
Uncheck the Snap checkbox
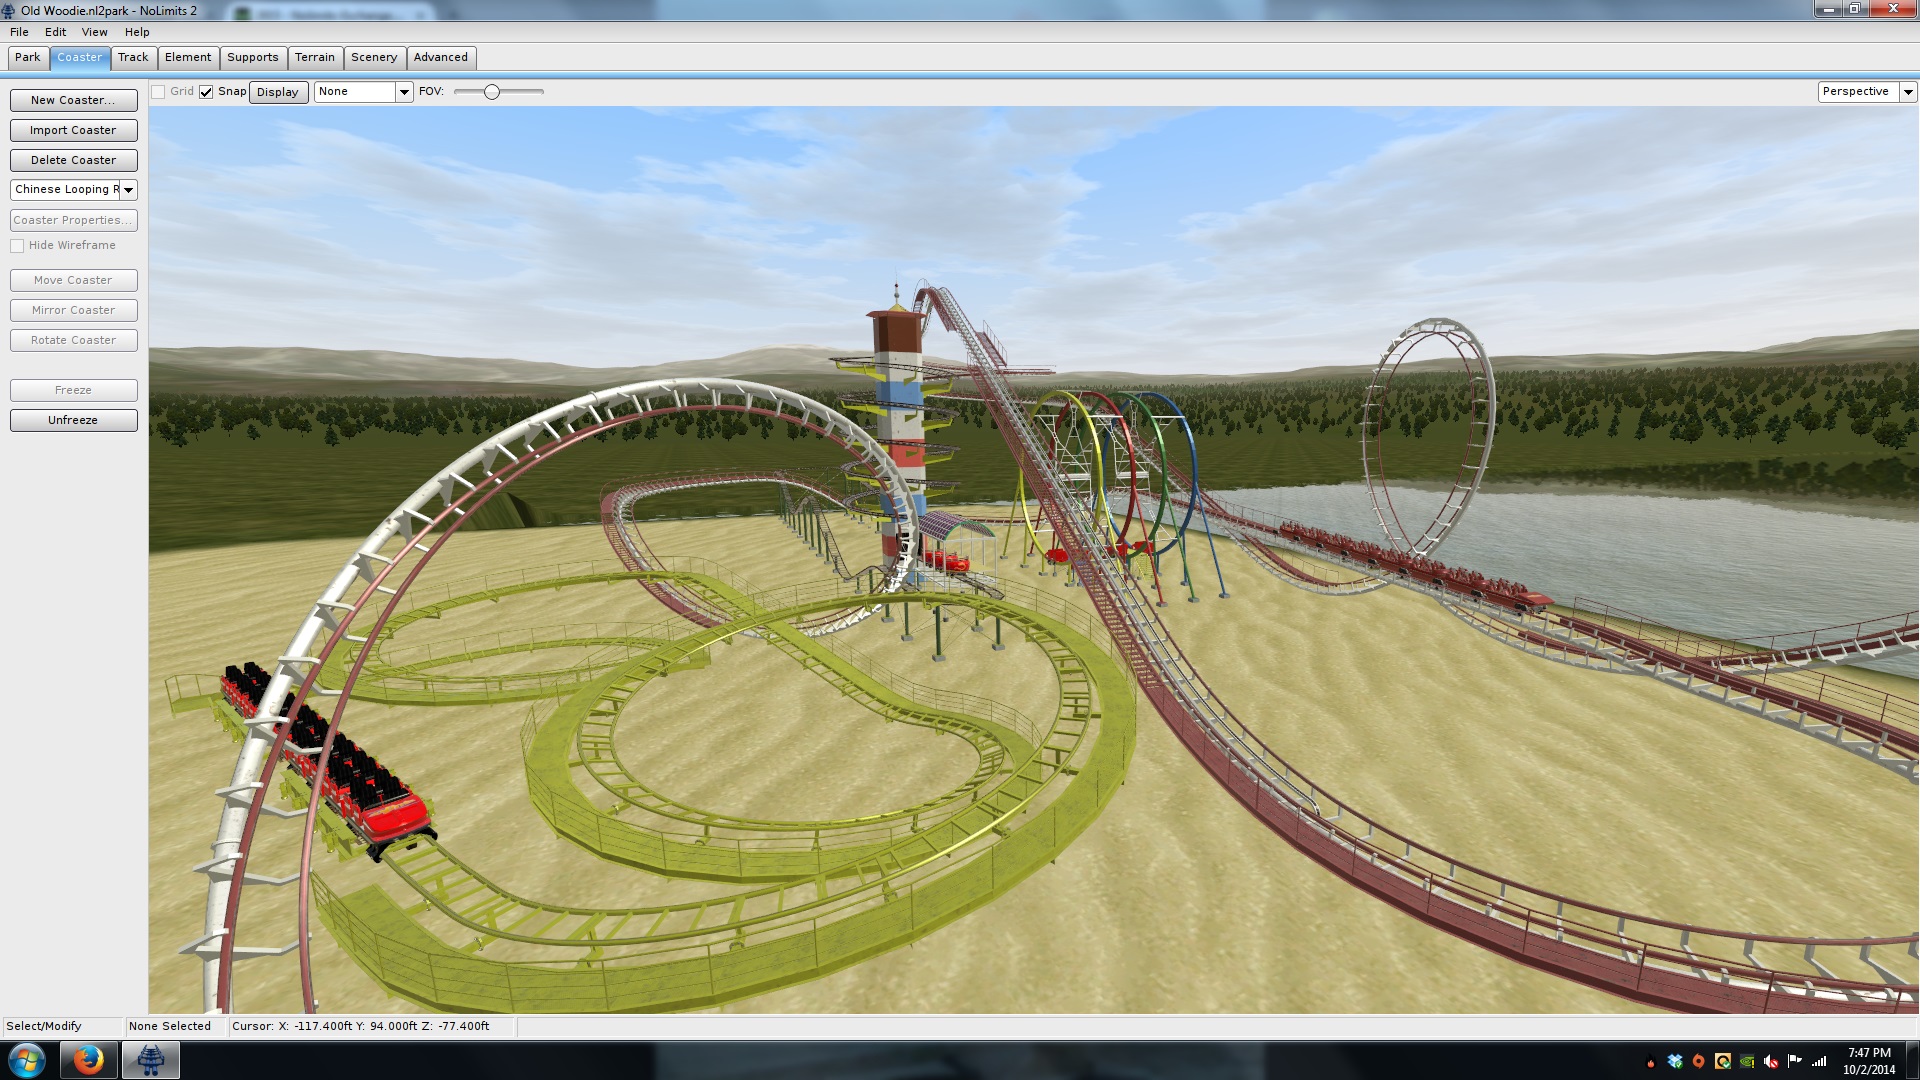pyautogui.click(x=206, y=92)
